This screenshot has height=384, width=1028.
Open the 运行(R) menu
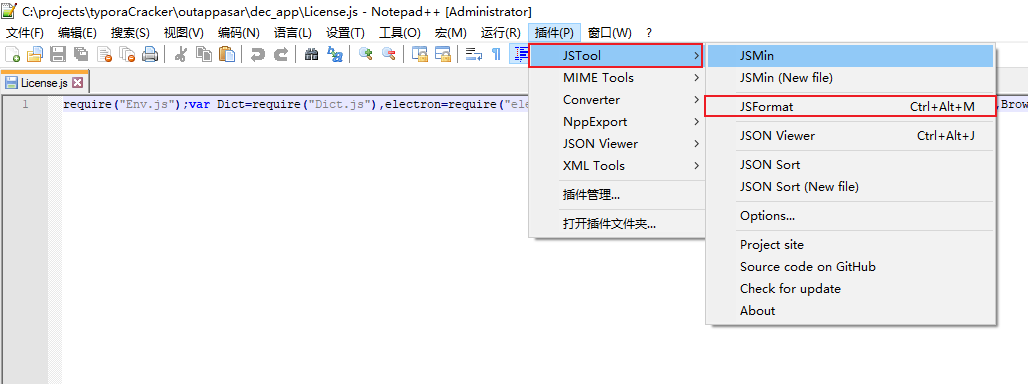pos(501,33)
